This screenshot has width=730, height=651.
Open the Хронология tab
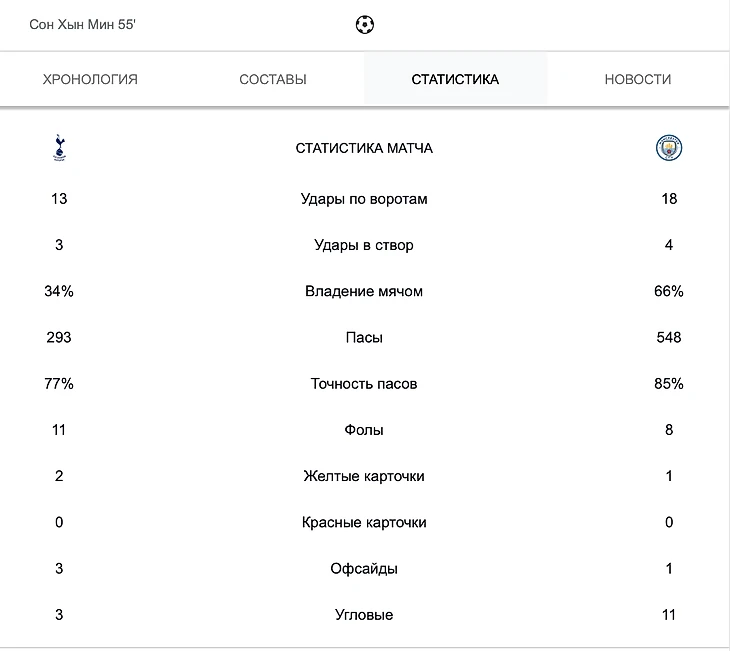tap(90, 79)
